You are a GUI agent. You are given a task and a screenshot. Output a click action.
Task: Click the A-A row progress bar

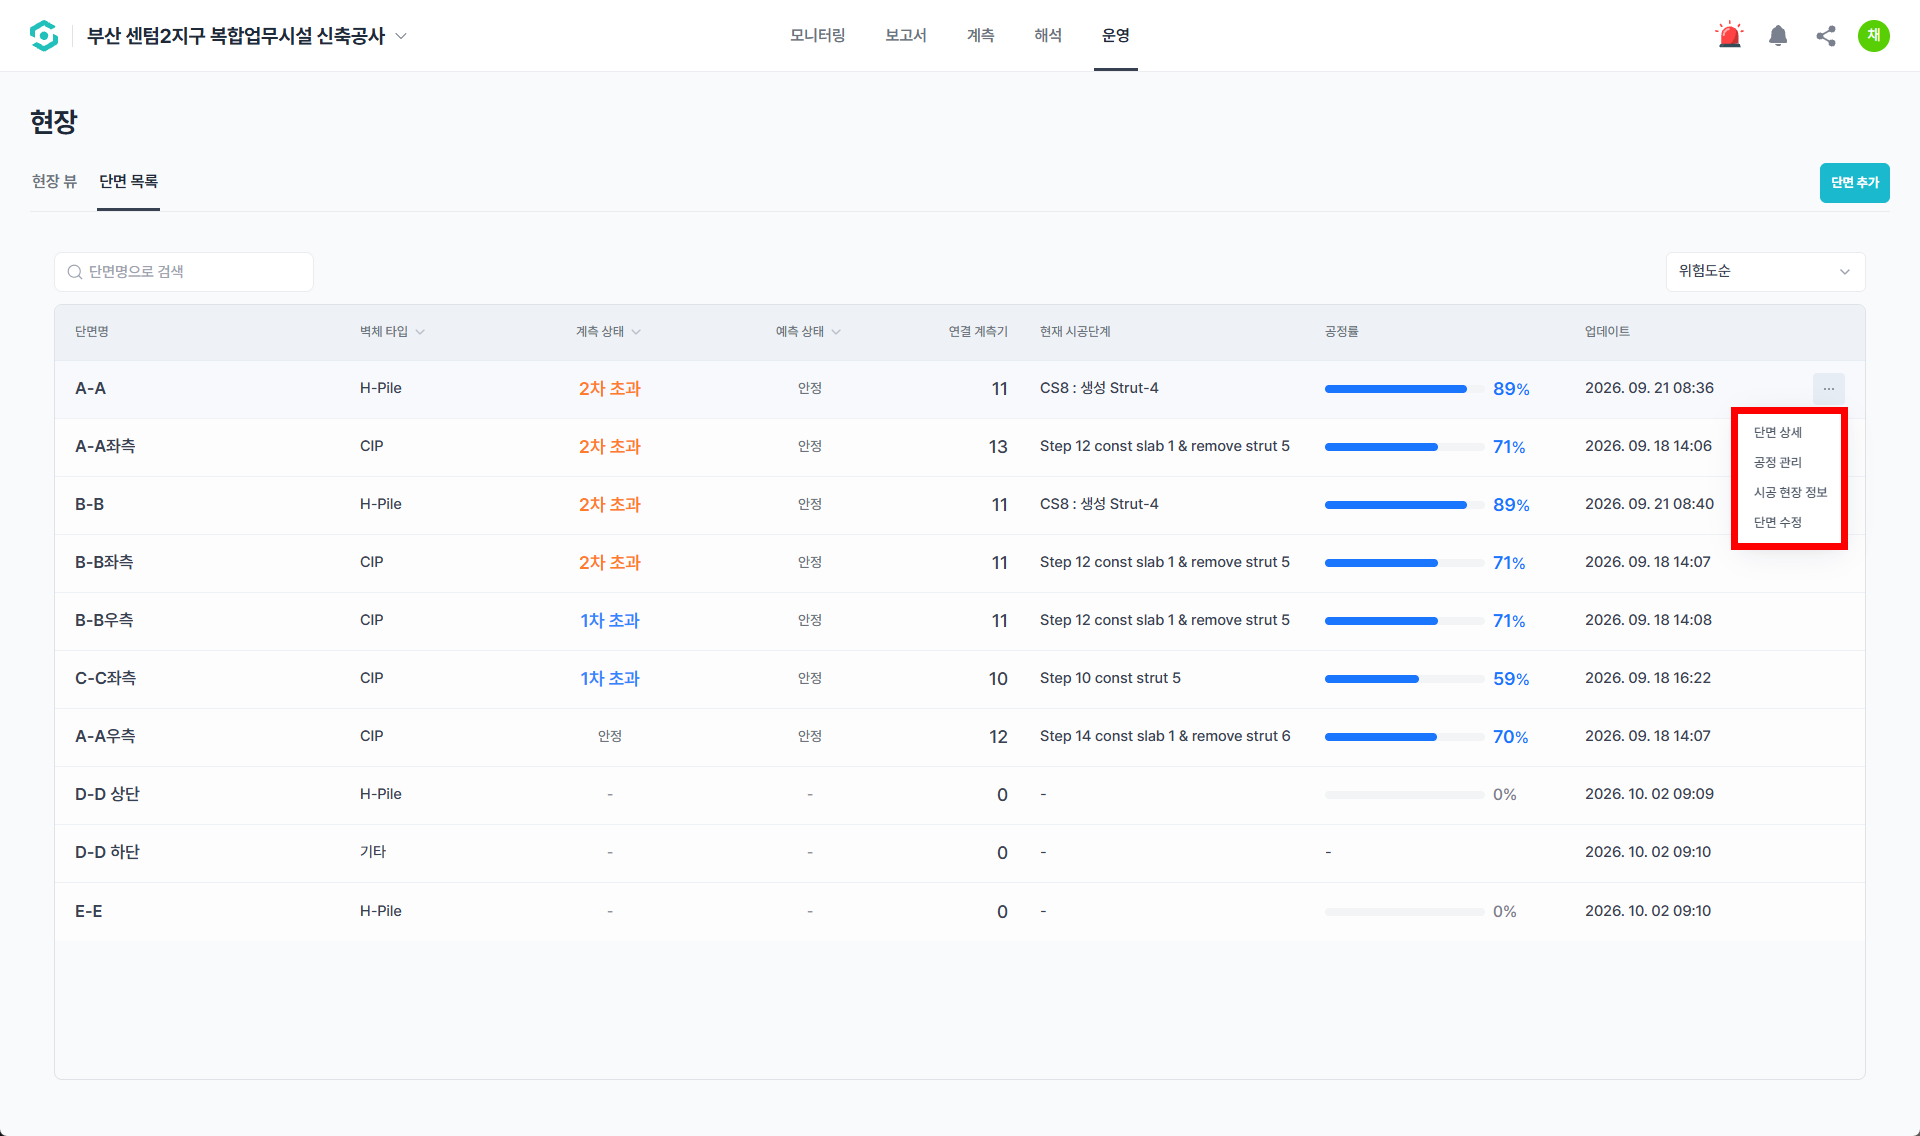point(1404,389)
